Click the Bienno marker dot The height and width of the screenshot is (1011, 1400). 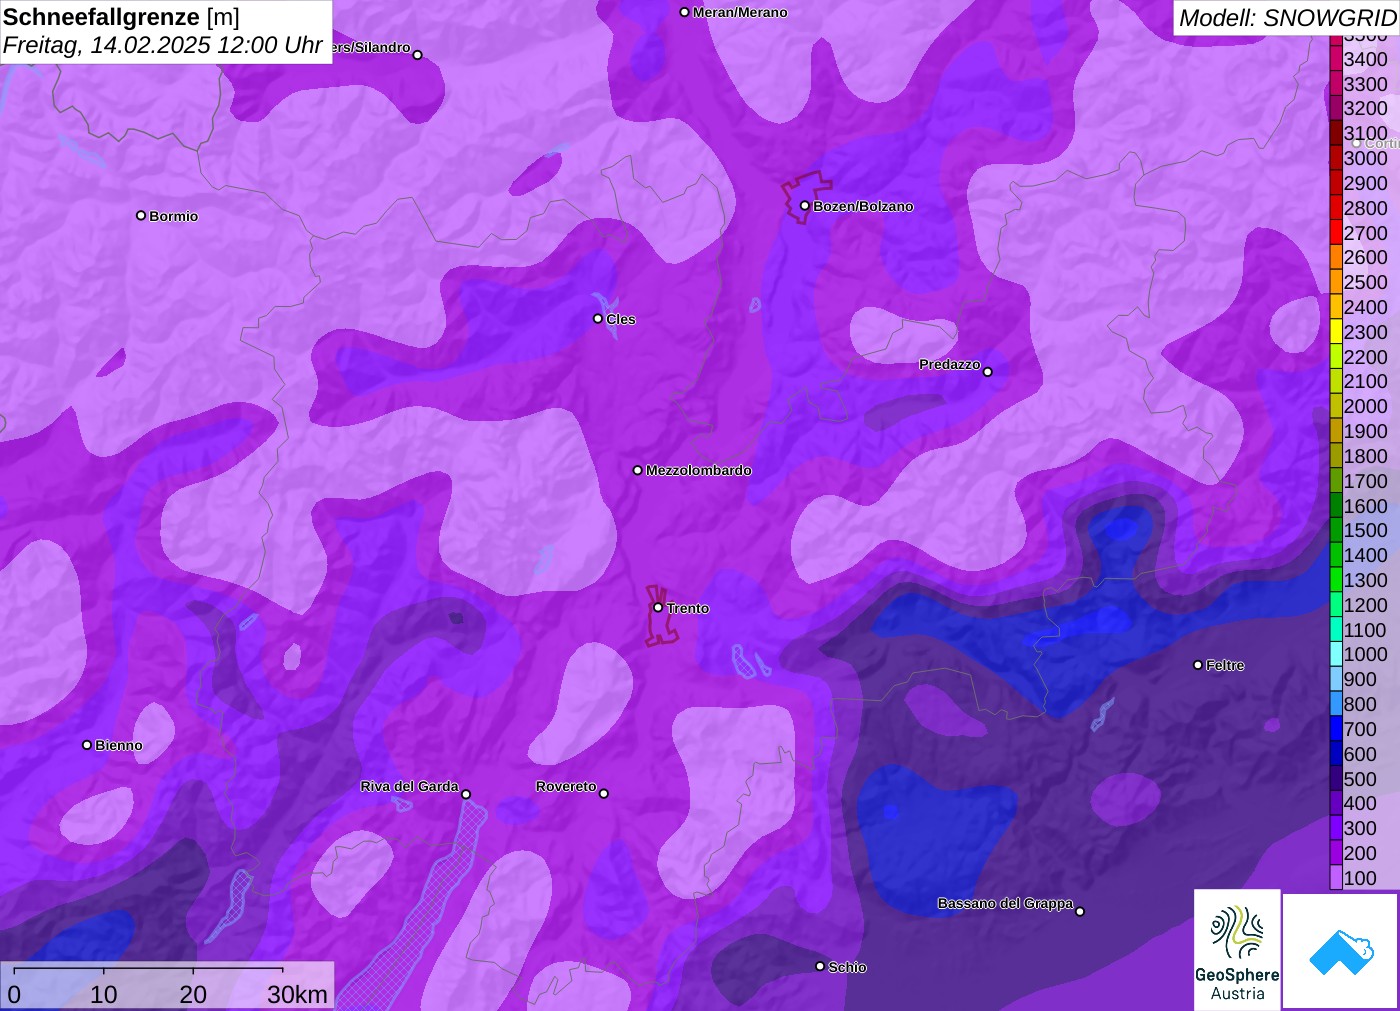click(87, 745)
